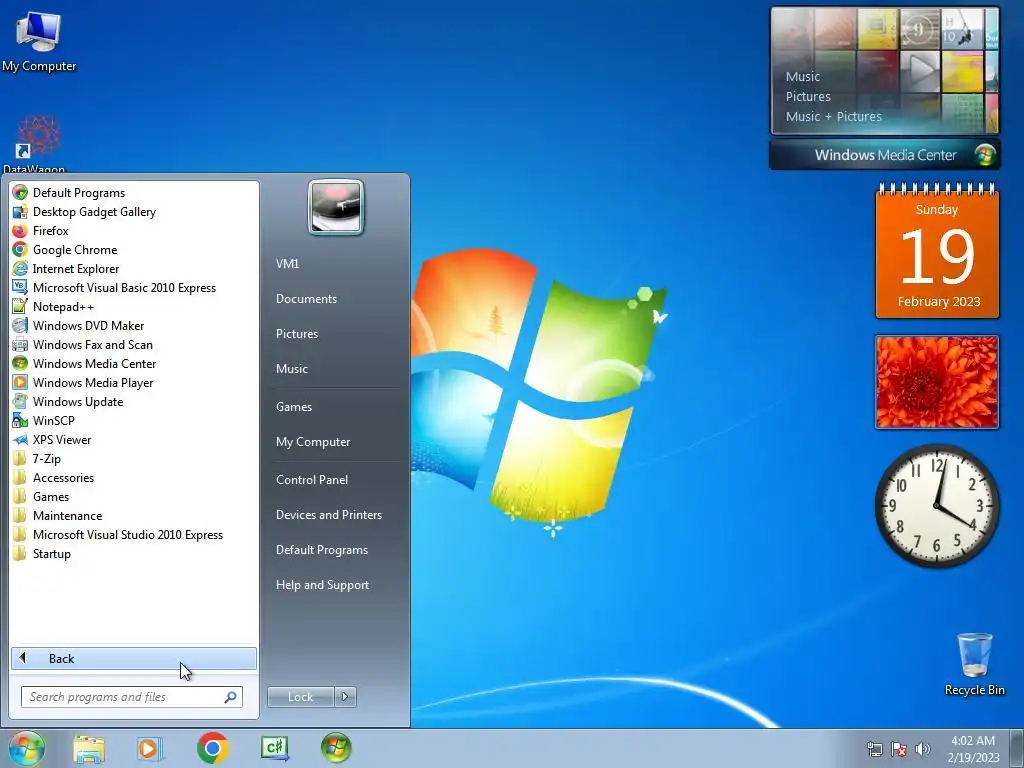Click Music + Pictures in Media Center gadget

coord(833,116)
